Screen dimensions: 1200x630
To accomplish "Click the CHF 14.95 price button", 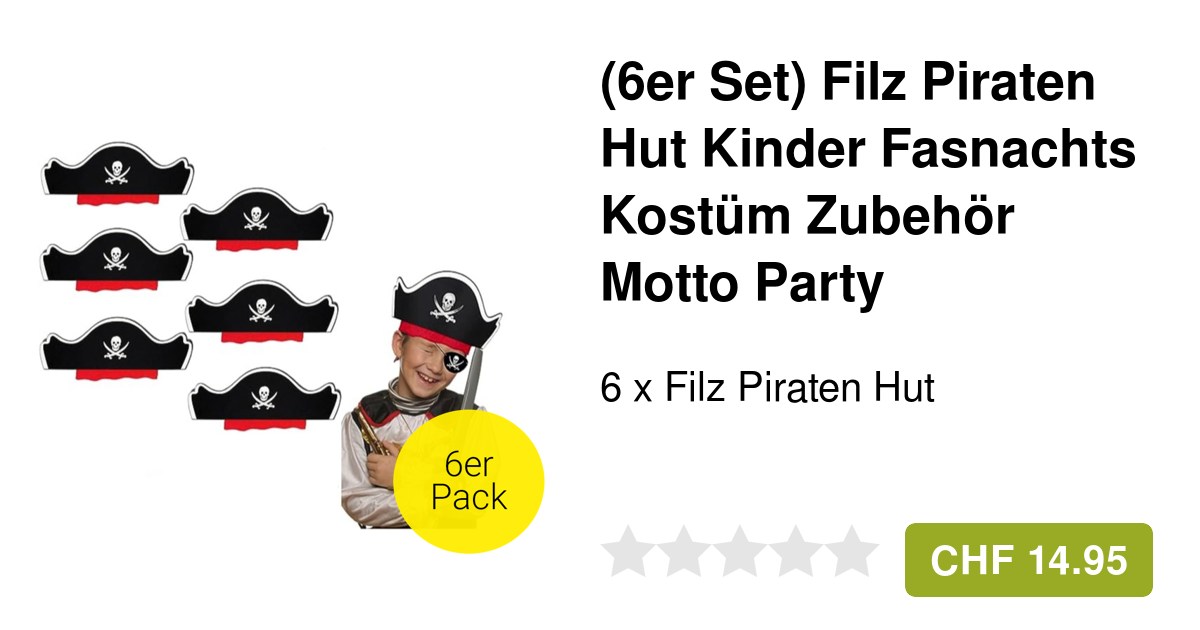I will click(1028, 560).
